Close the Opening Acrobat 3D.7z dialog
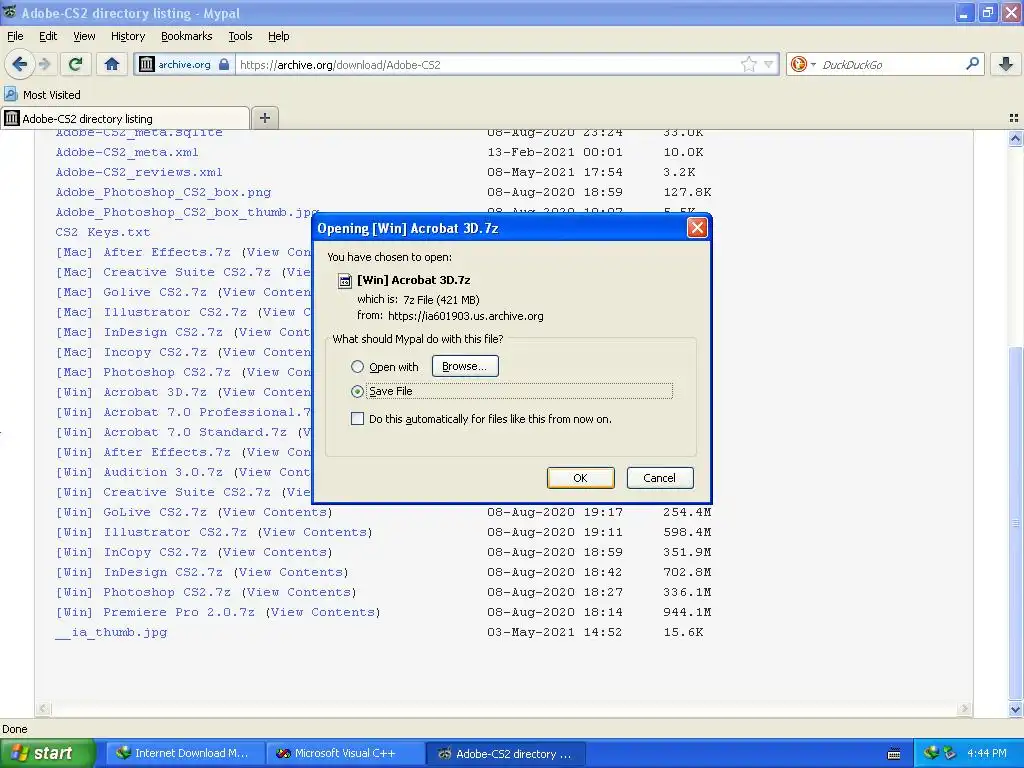Viewport: 1024px width, 768px height. coord(697,228)
